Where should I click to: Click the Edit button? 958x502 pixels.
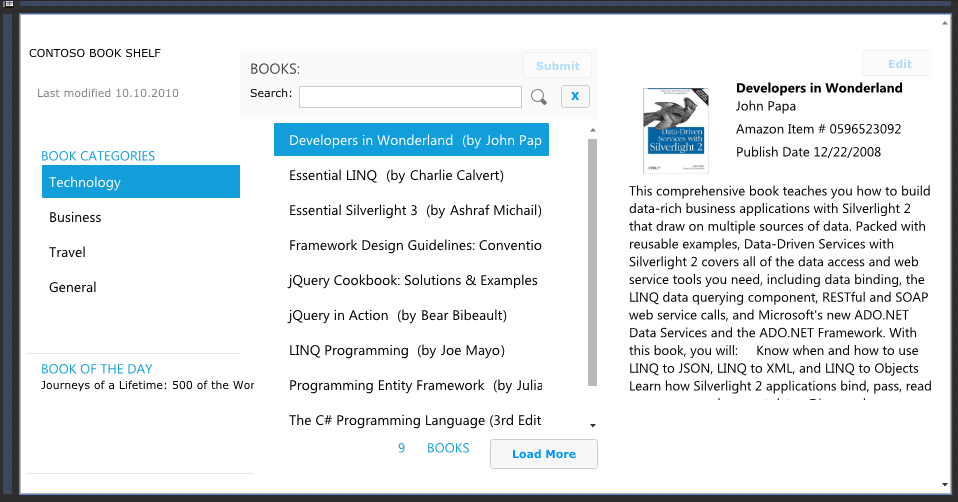(899, 64)
